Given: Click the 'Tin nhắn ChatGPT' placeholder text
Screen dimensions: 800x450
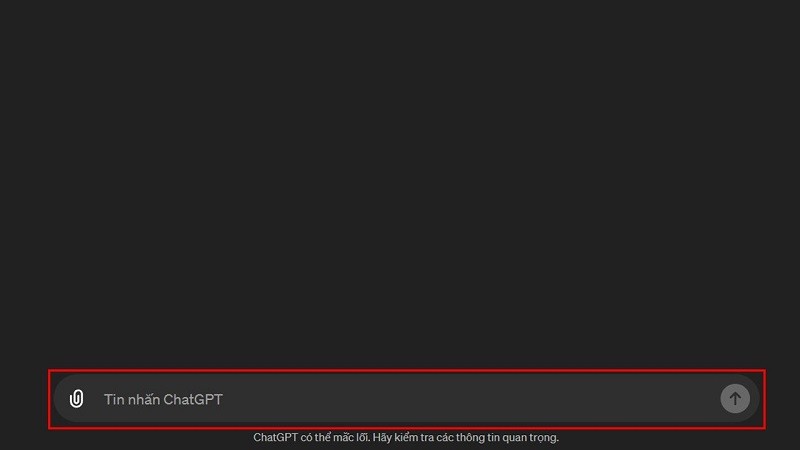Looking at the screenshot, I should tap(163, 399).
